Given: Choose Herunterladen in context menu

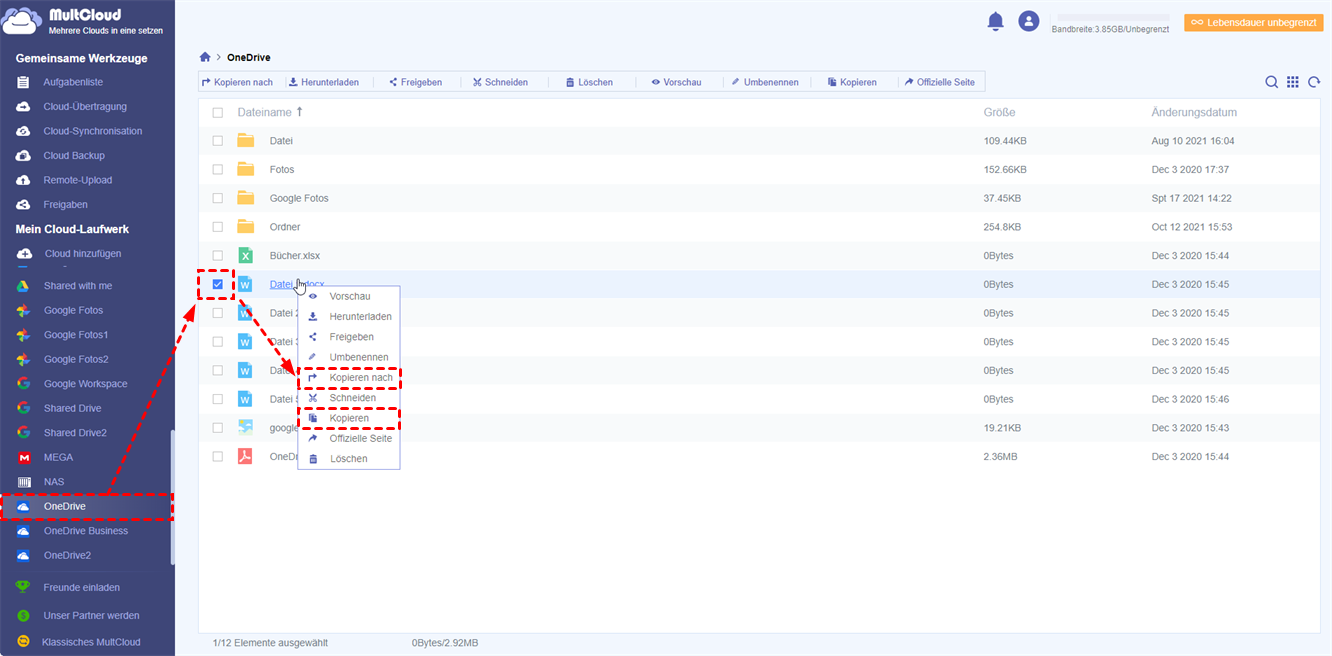Looking at the screenshot, I should 349,316.
